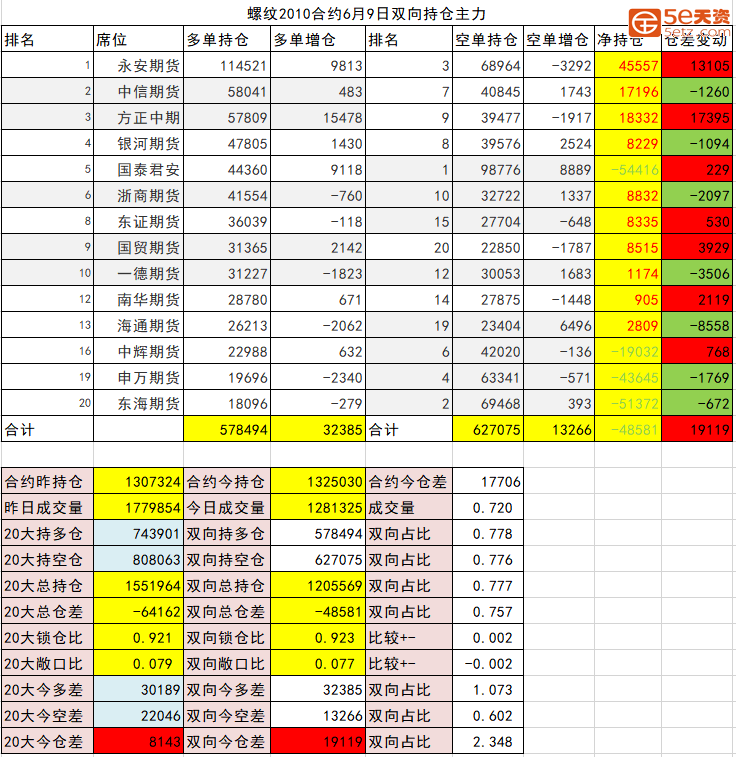Select the value 743901
The height and width of the screenshot is (757, 736).
(139, 533)
